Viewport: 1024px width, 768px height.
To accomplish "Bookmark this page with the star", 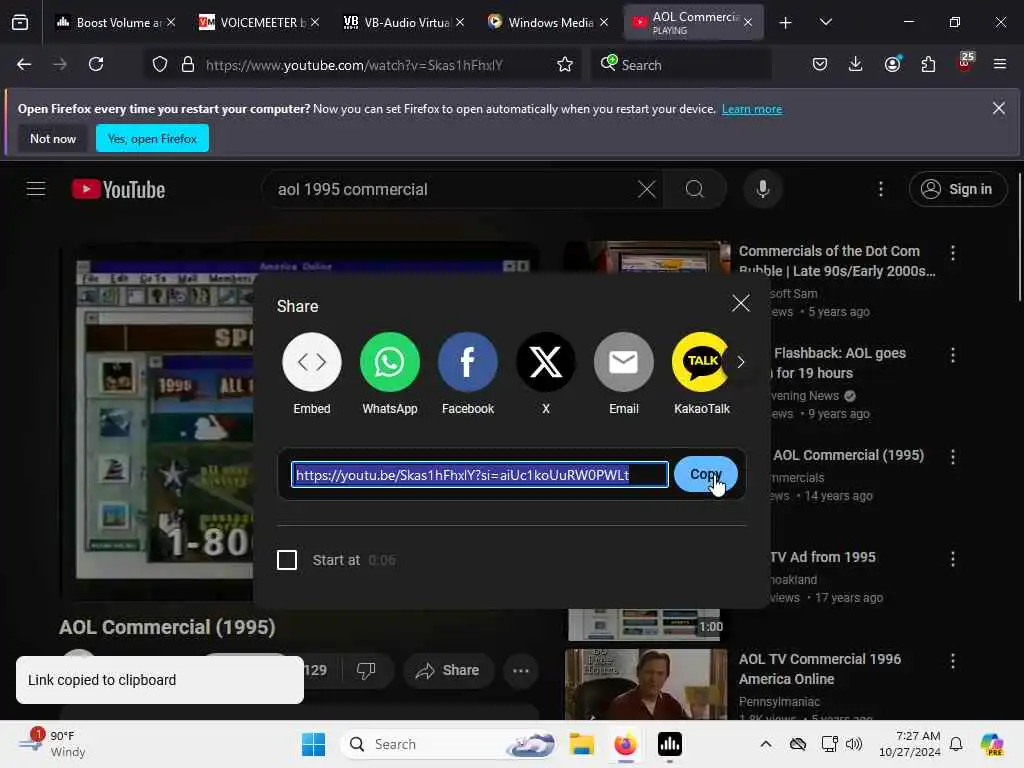I will pos(565,64).
